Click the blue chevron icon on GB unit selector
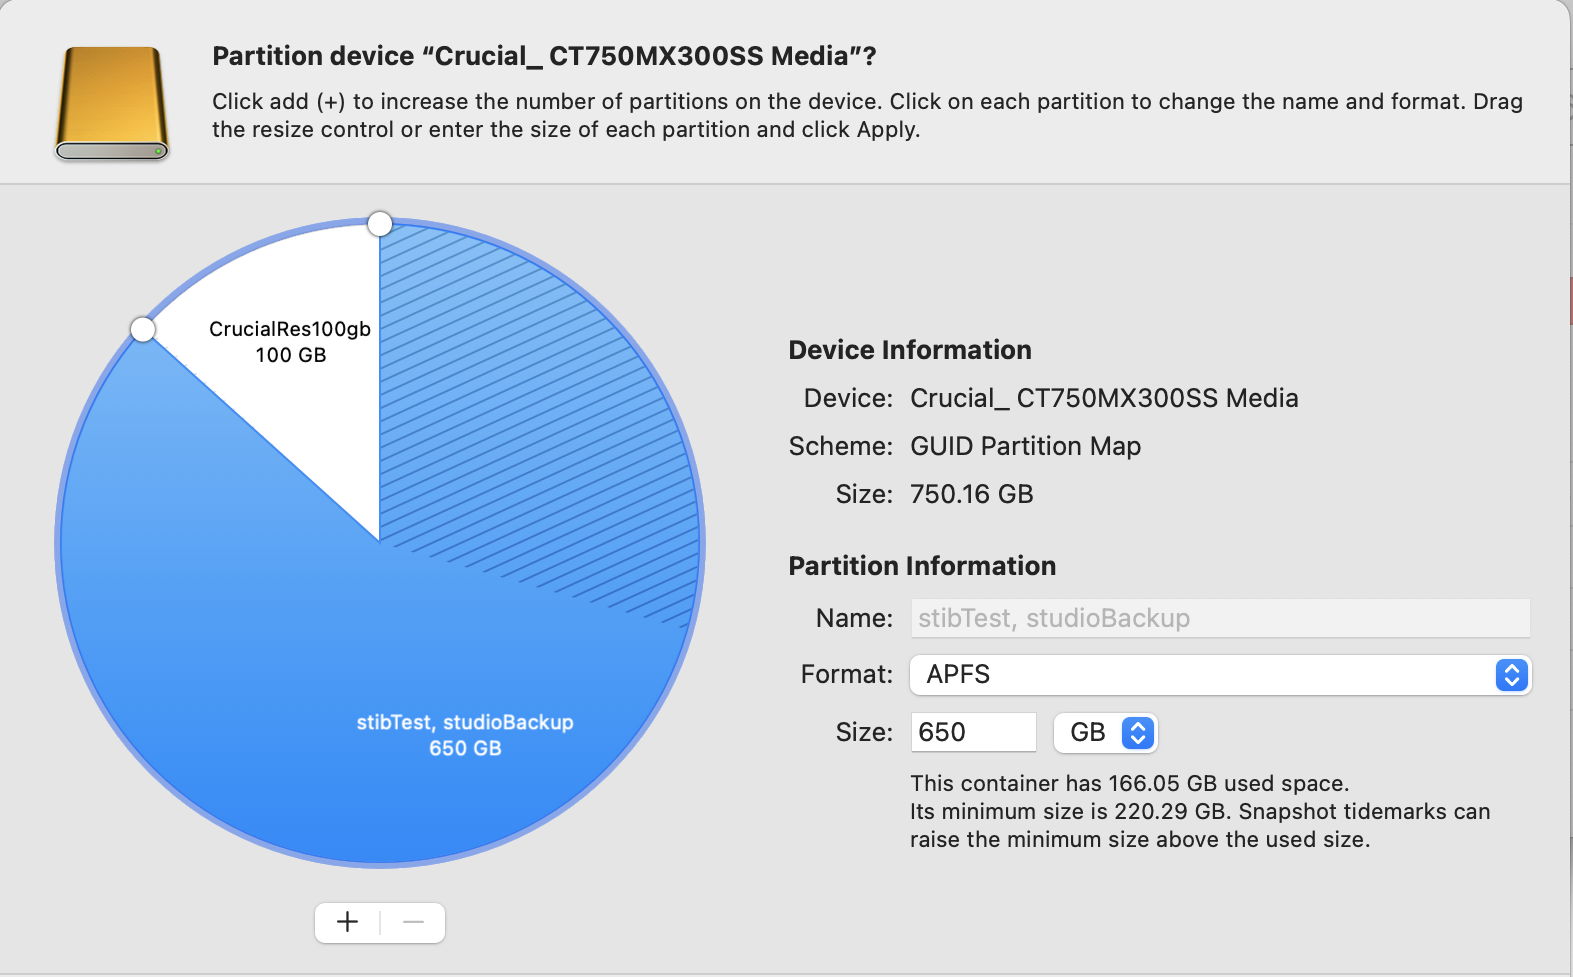The height and width of the screenshot is (977, 1573). tap(1137, 732)
